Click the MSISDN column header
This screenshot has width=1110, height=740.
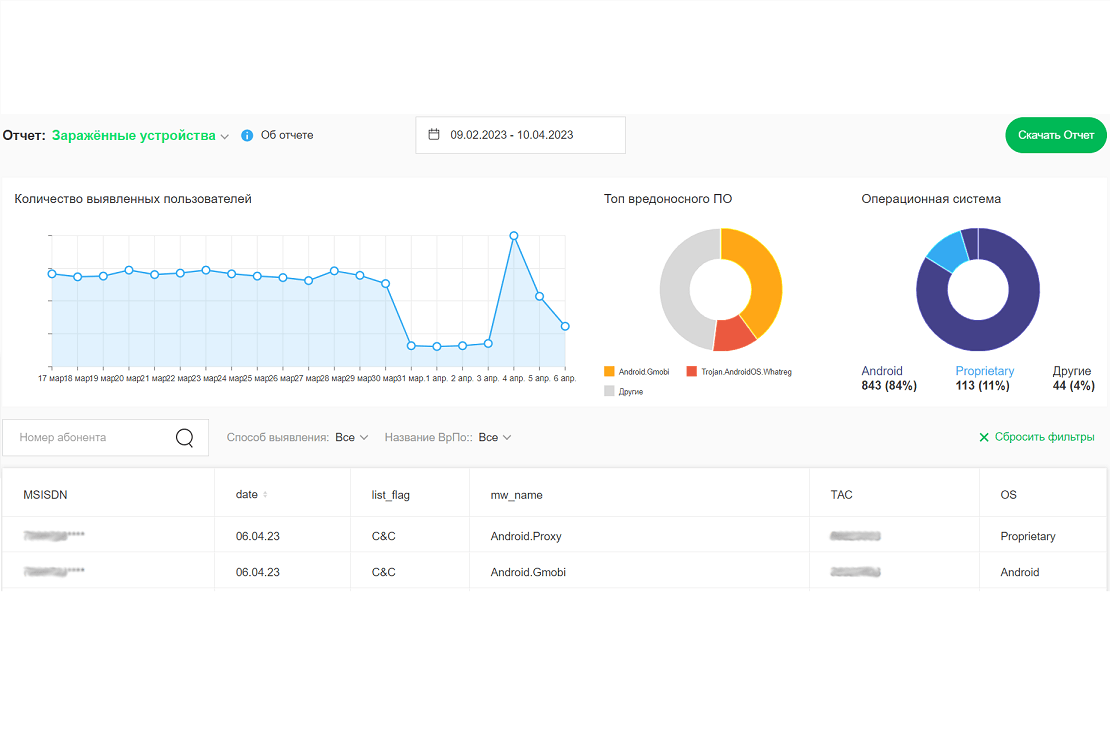[x=45, y=495]
